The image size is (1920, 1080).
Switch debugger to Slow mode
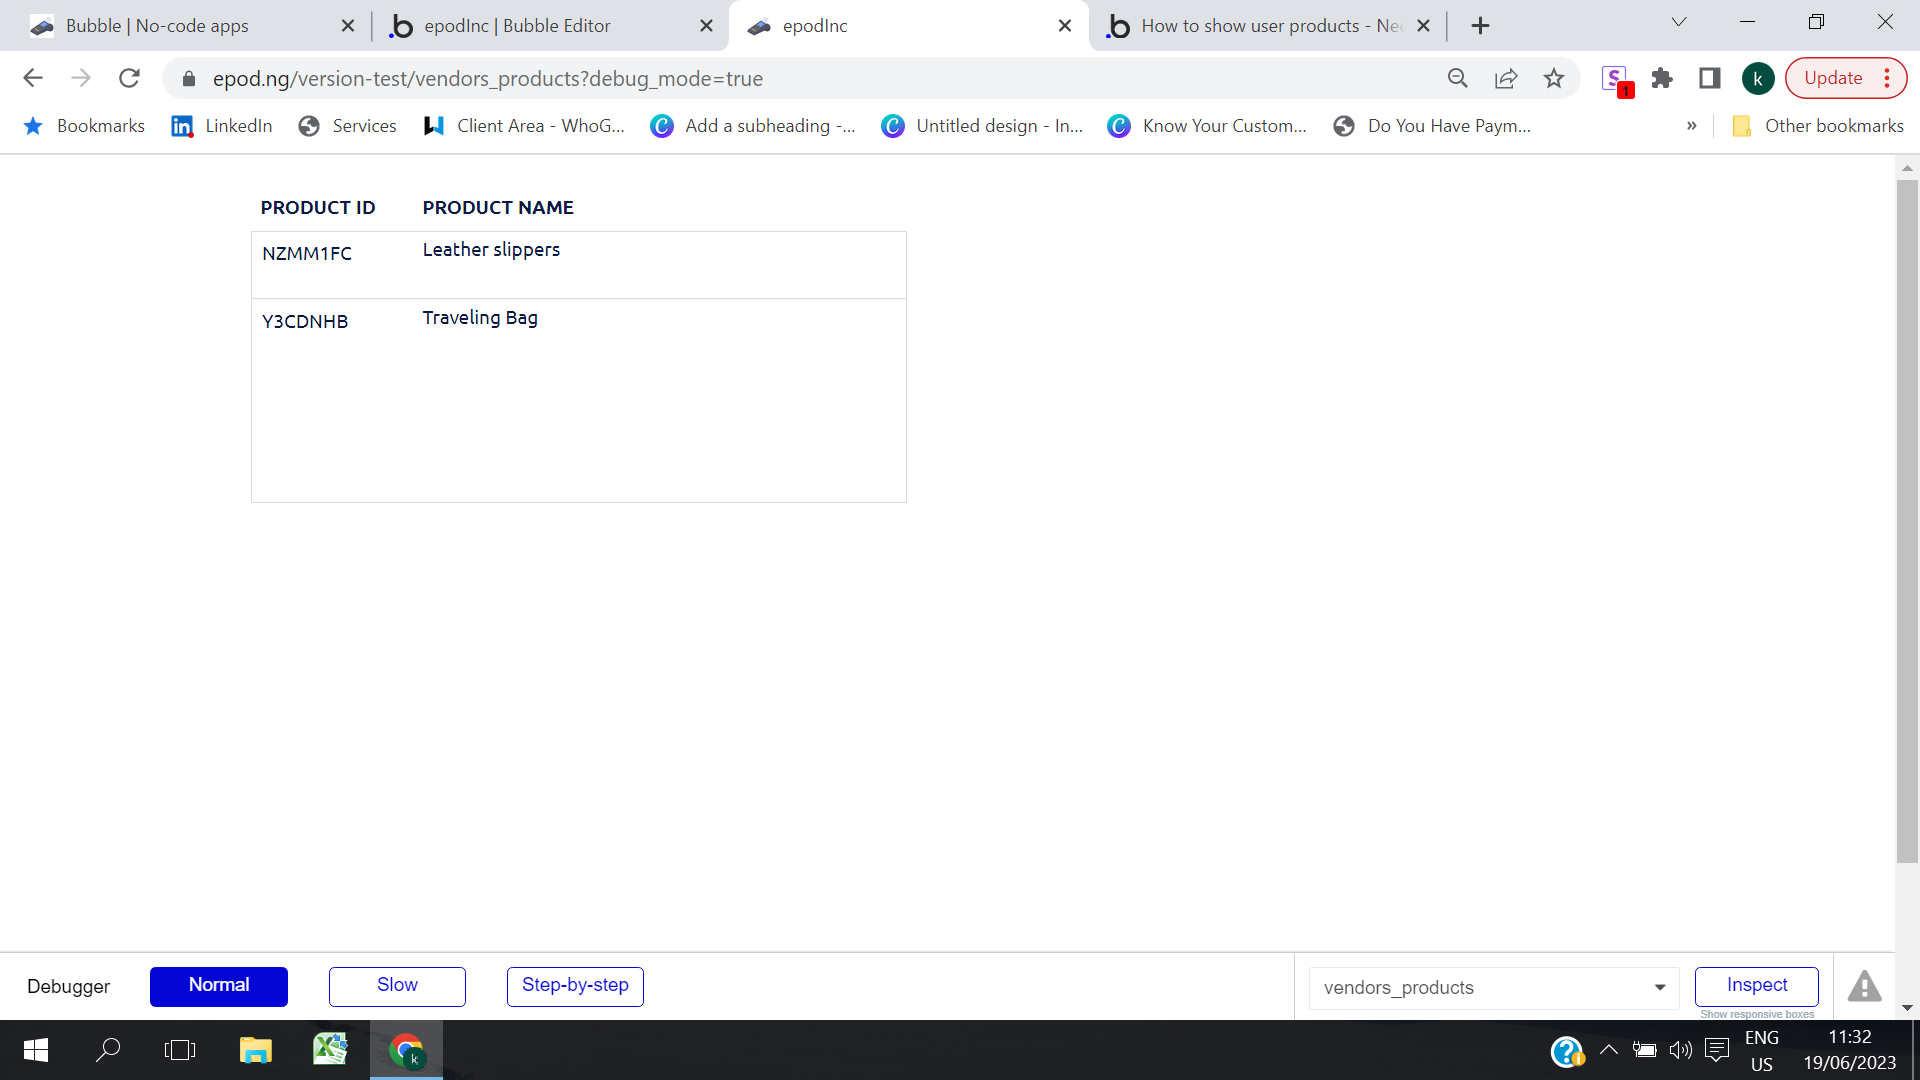(x=397, y=986)
